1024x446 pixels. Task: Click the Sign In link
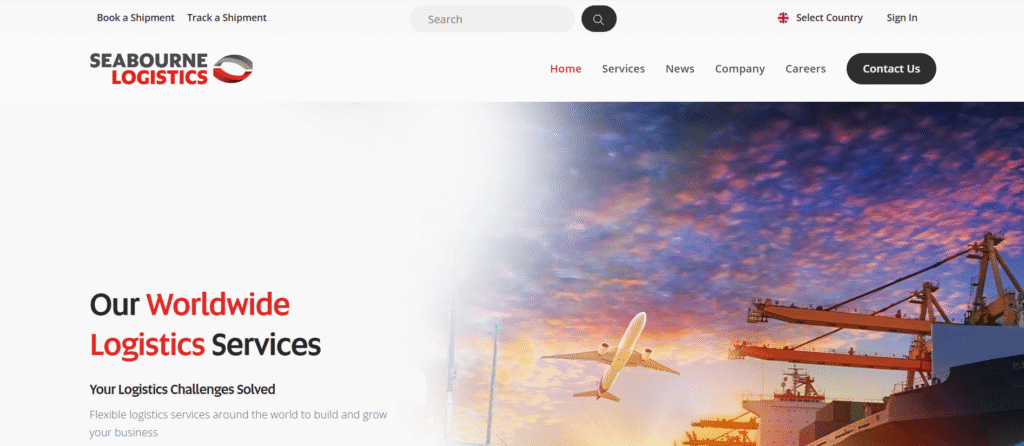pyautogui.click(x=902, y=18)
